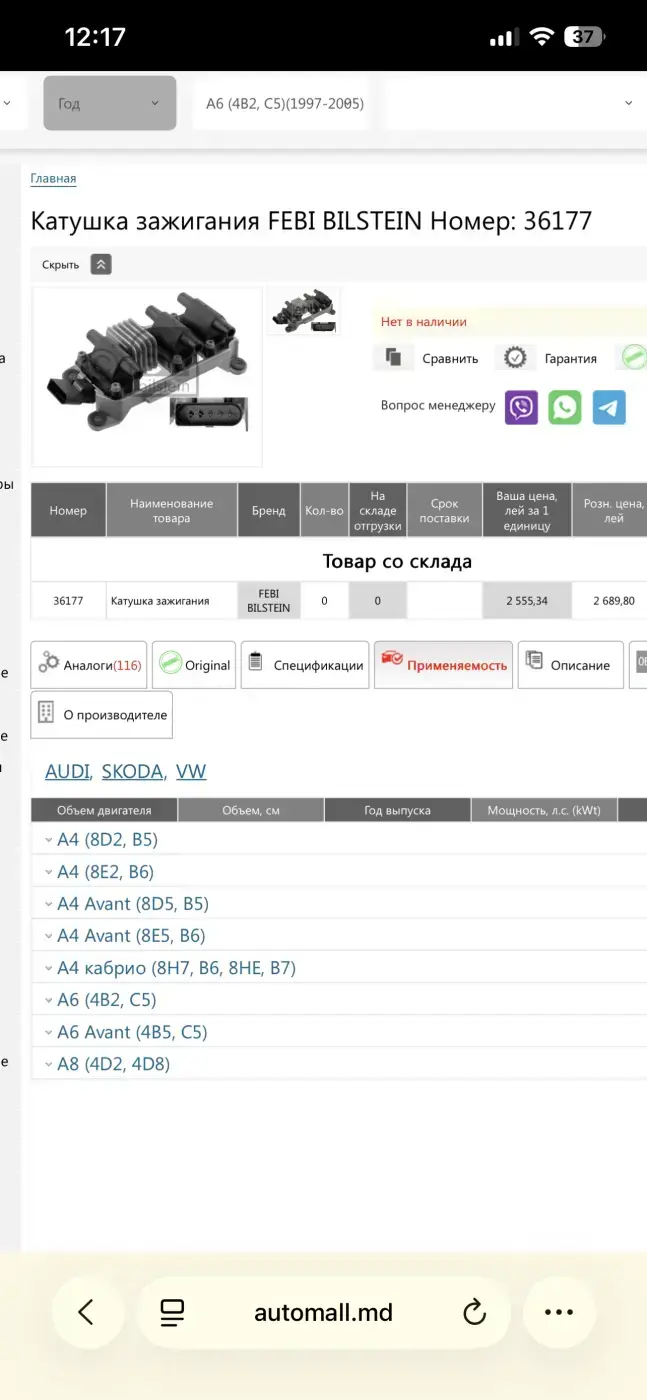
Task: Expand the A8 (4D2, 4D8) row
Action: click(113, 1064)
